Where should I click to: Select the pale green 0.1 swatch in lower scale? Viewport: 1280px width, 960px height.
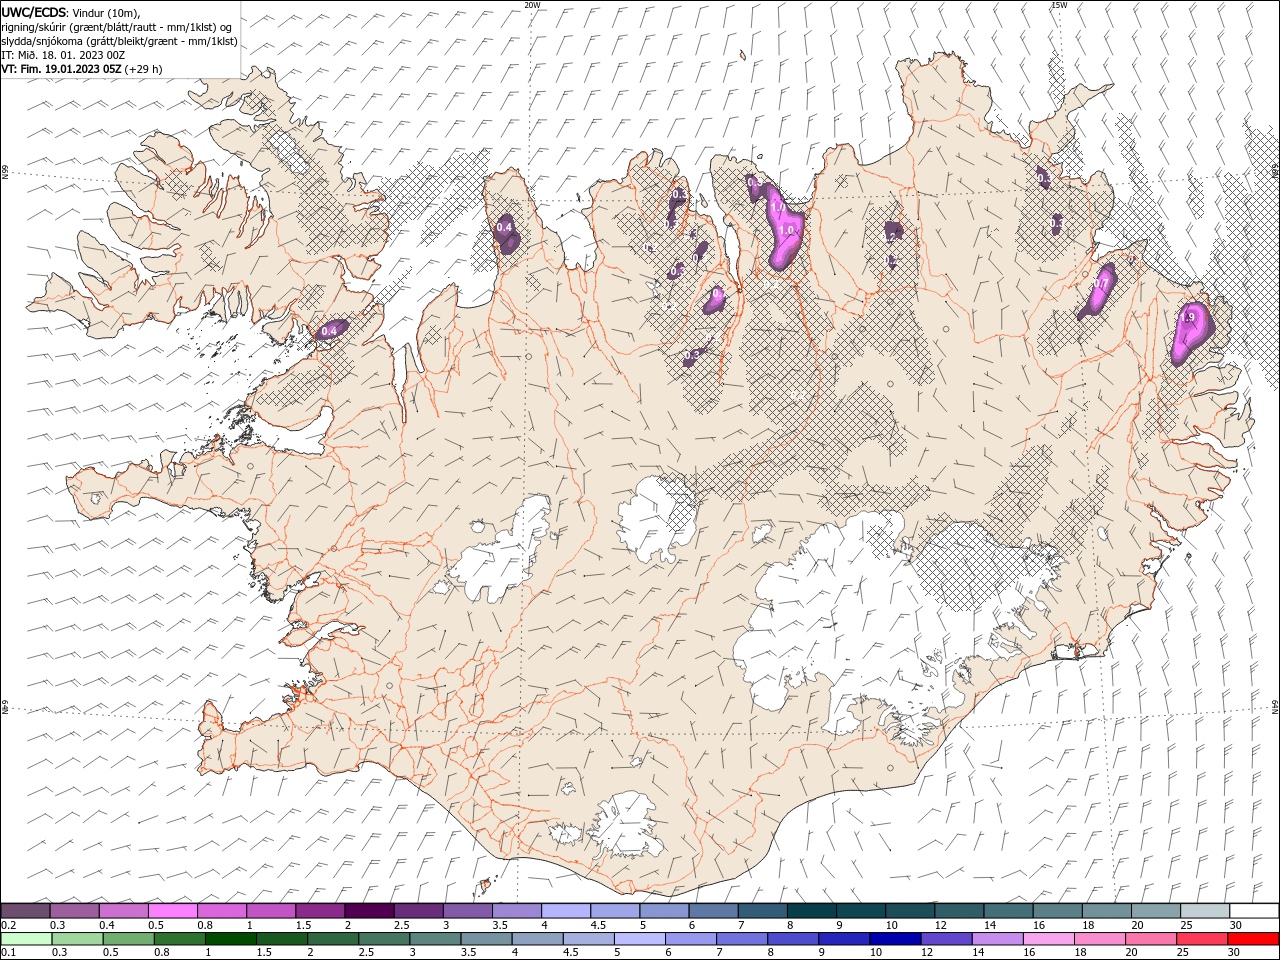click(x=26, y=939)
